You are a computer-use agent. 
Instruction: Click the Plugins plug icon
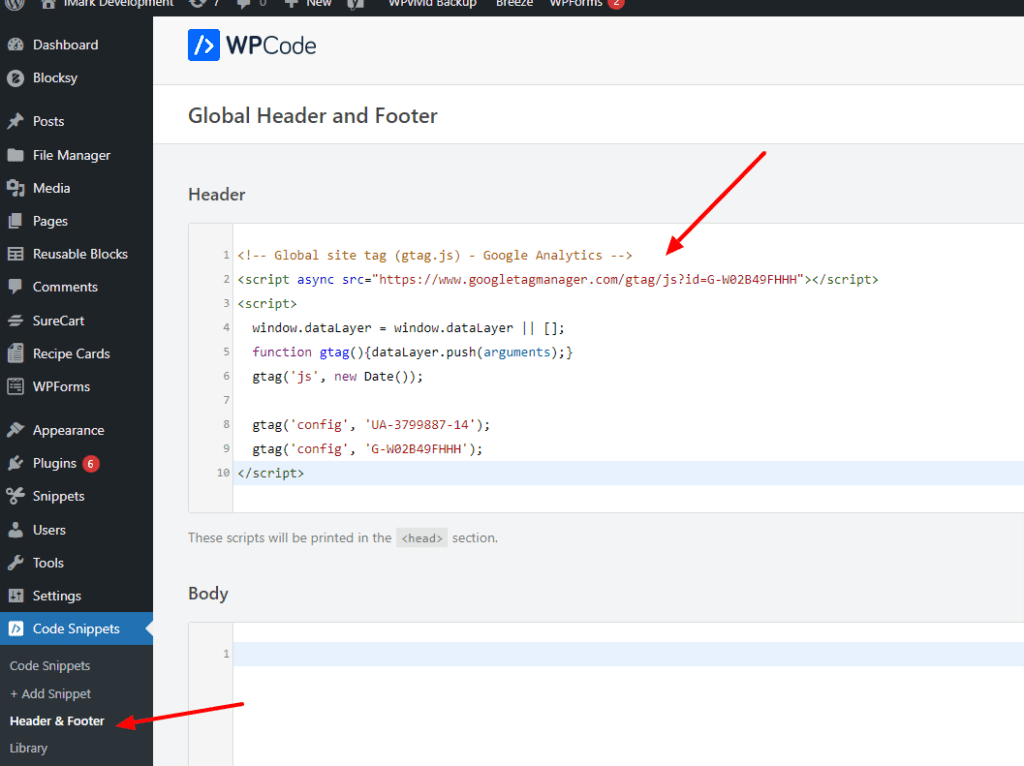coord(16,463)
